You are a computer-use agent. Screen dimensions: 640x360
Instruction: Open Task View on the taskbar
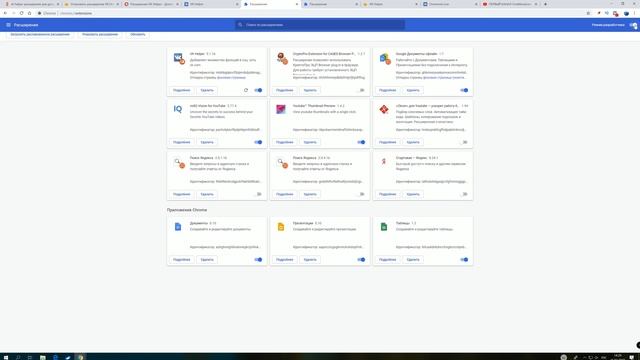click(30, 357)
